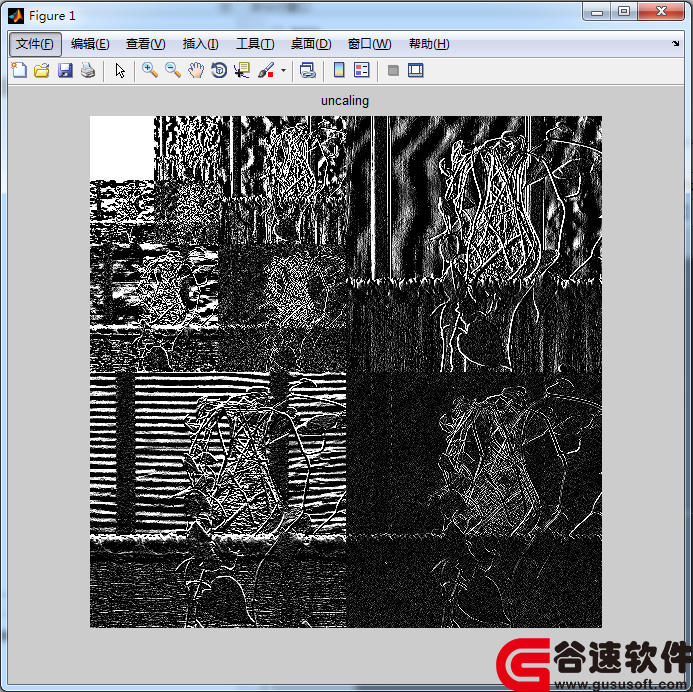Screen dimensions: 693x692
Task: Select the Pan hand tool
Action: pos(196,70)
